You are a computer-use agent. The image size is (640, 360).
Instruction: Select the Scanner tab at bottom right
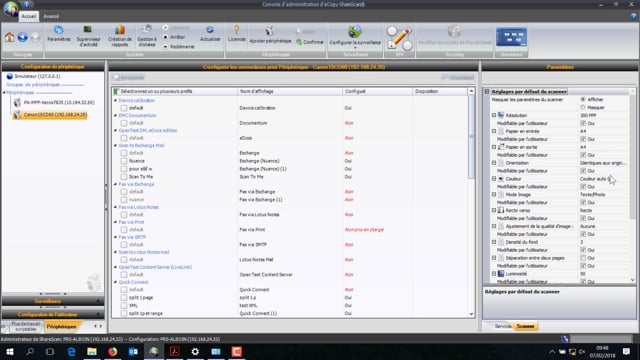525,326
